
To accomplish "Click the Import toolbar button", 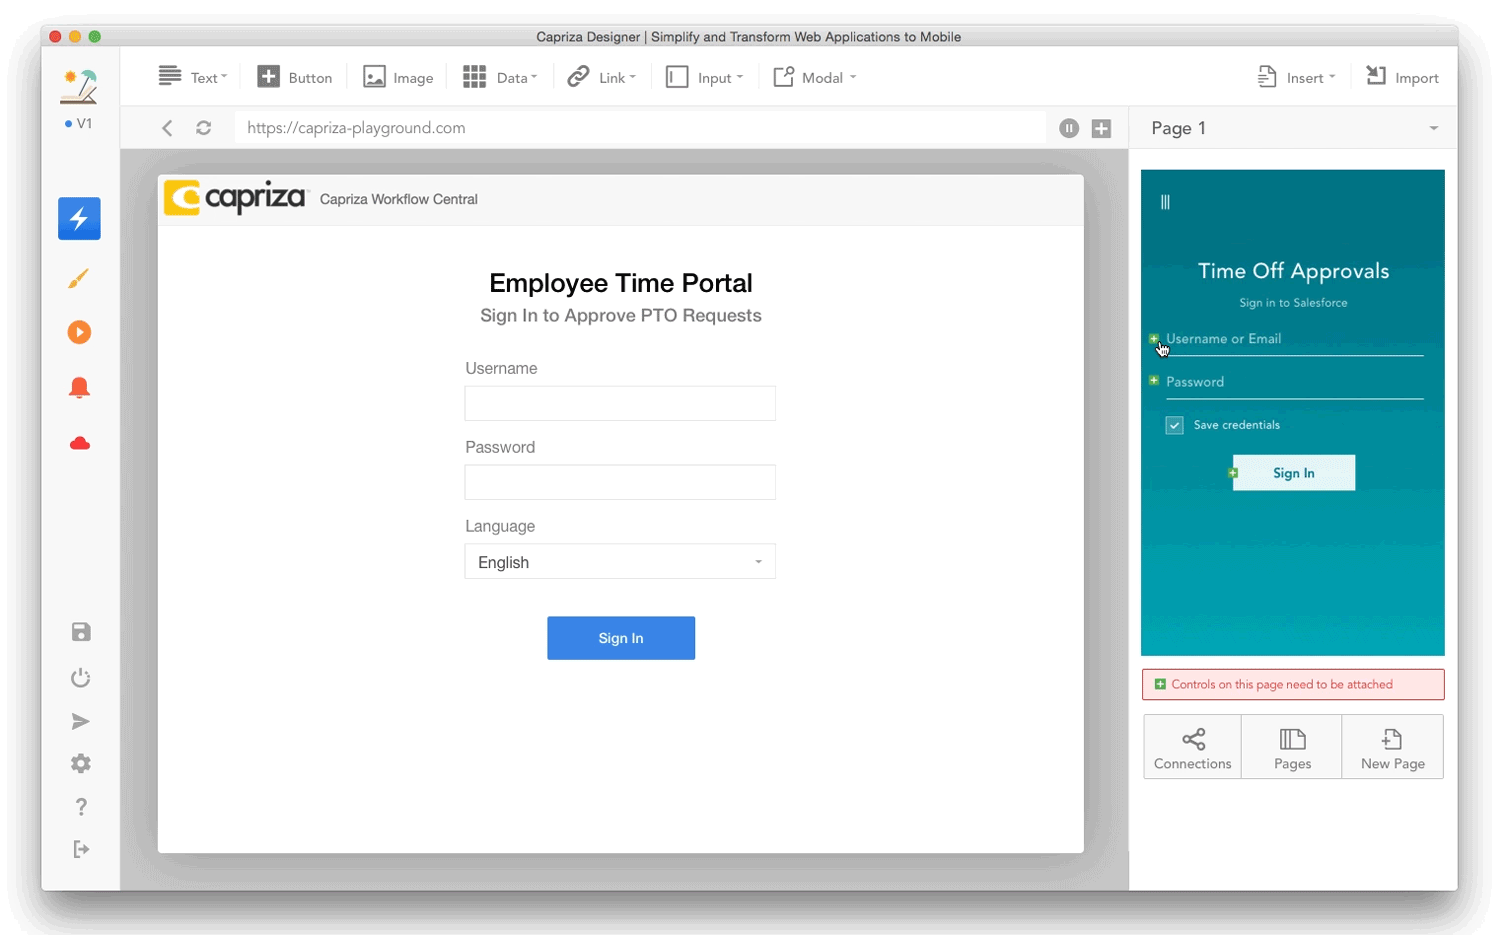I will click(1402, 77).
